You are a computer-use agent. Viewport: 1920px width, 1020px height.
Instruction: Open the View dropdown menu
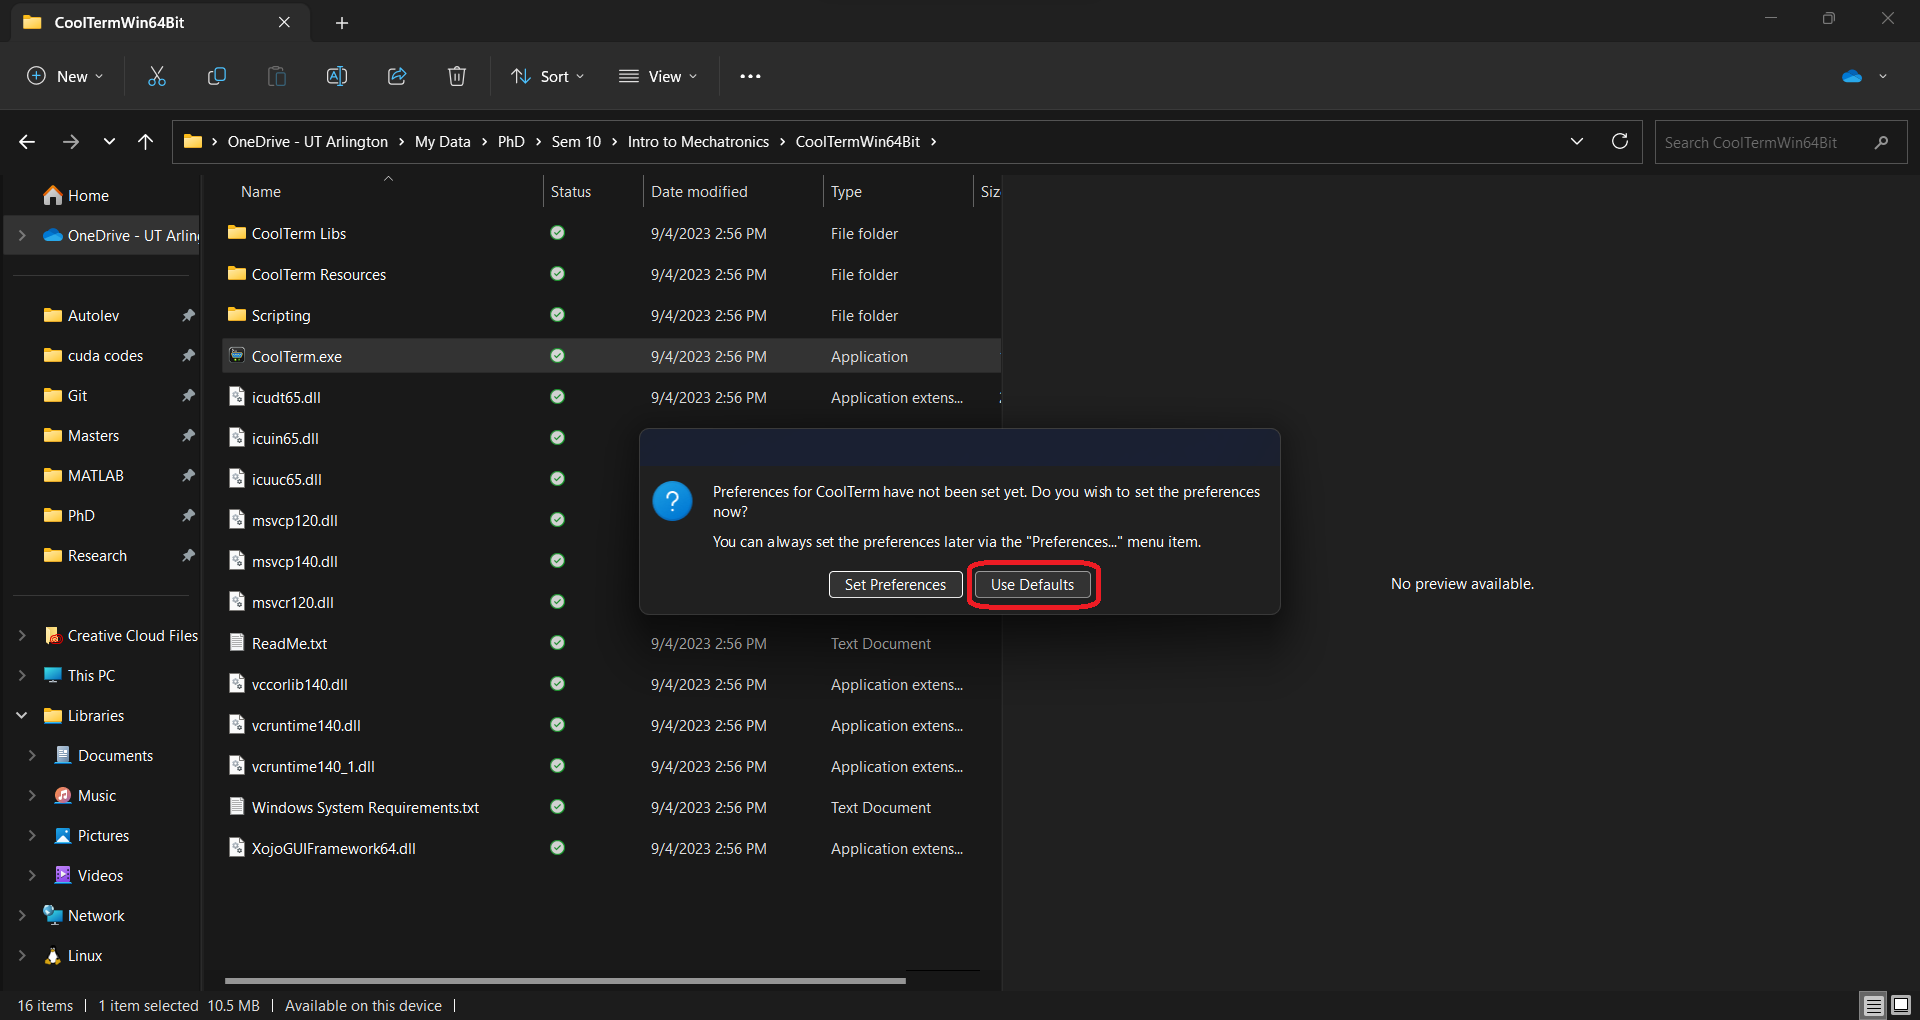[x=658, y=76]
